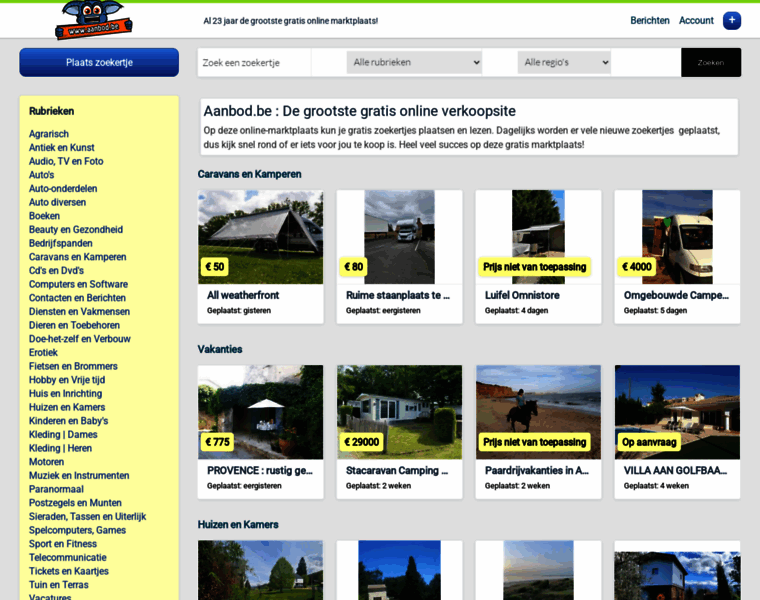Open Tickets en Kaartjes category

[x=69, y=571]
